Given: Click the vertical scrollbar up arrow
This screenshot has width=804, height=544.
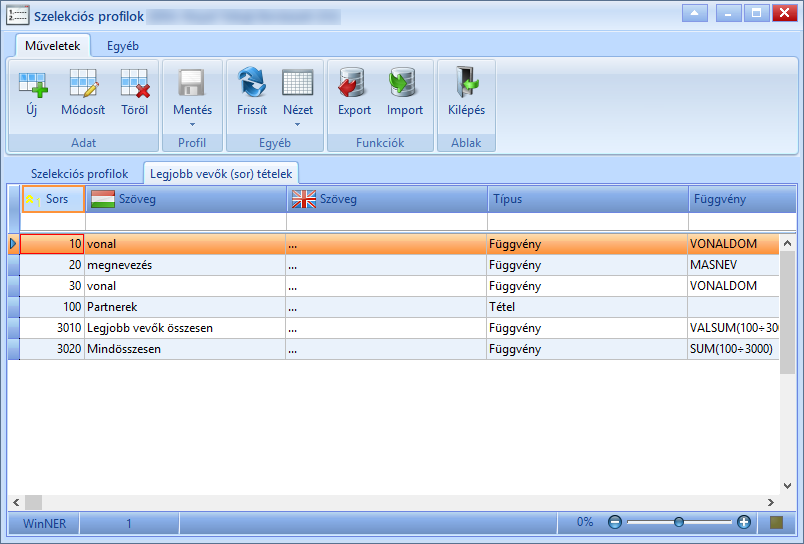Looking at the screenshot, I should coord(788,244).
